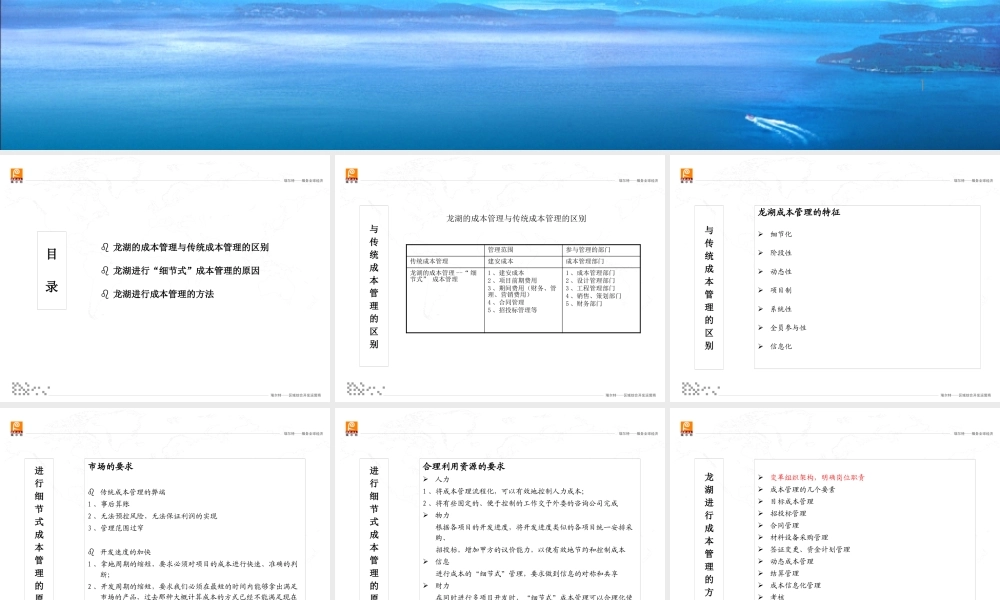Click the 签证变更、资金计划管理 bullet
The image size is (1000, 600).
(x=809, y=550)
